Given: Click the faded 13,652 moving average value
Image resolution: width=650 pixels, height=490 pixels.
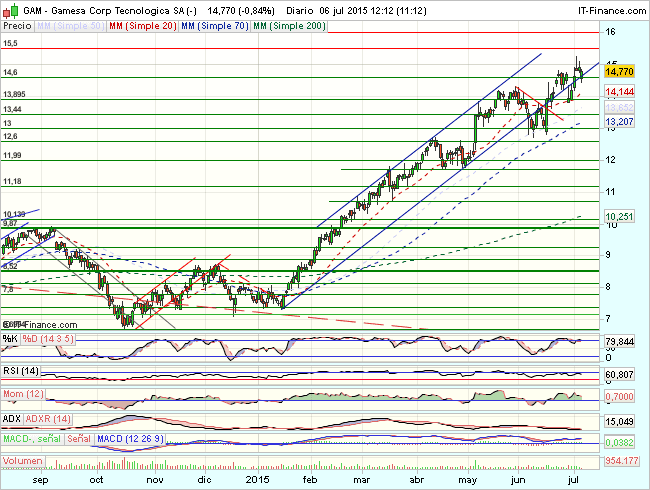Looking at the screenshot, I should [619, 108].
